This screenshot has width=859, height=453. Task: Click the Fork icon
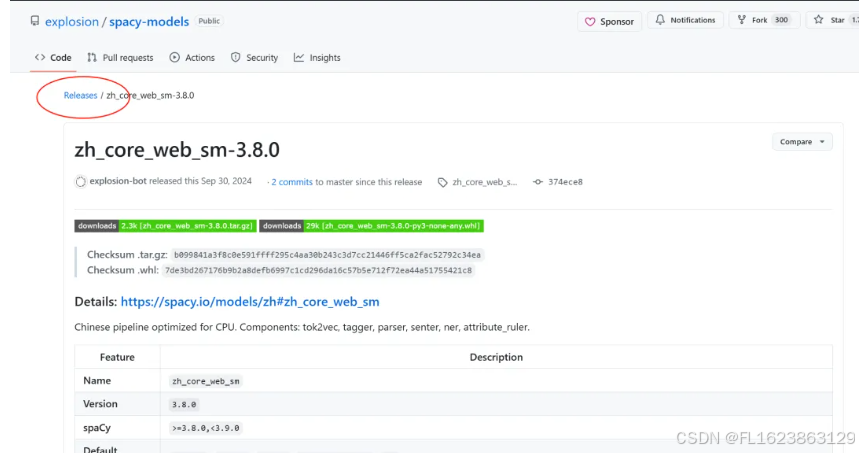tap(742, 20)
